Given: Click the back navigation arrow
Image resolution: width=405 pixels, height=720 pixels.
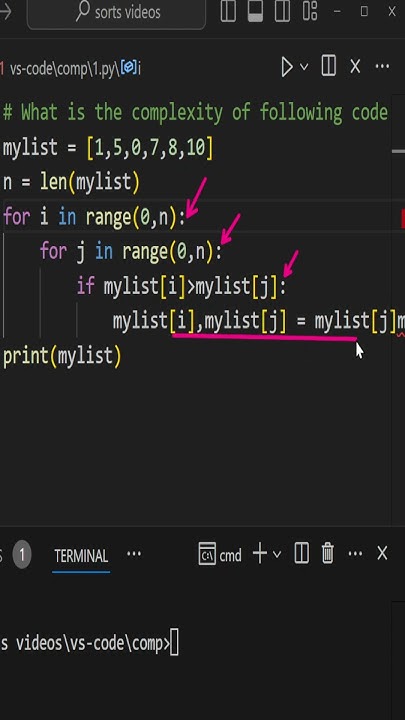Looking at the screenshot, I should click(6, 11).
